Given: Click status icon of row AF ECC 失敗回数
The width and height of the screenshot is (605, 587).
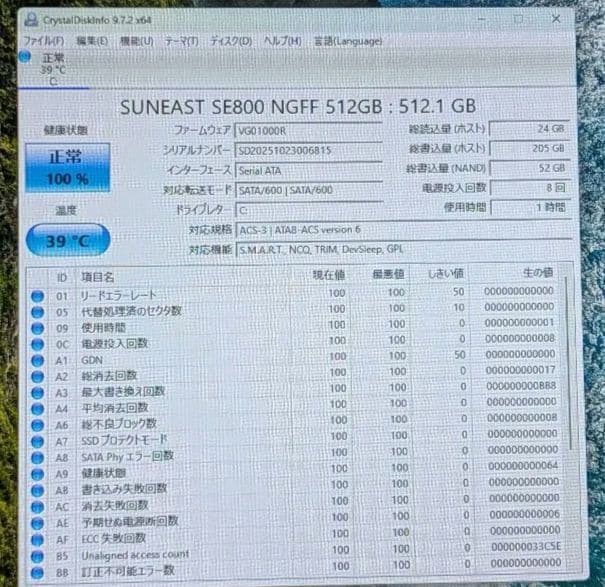Looking at the screenshot, I should 37,540.
